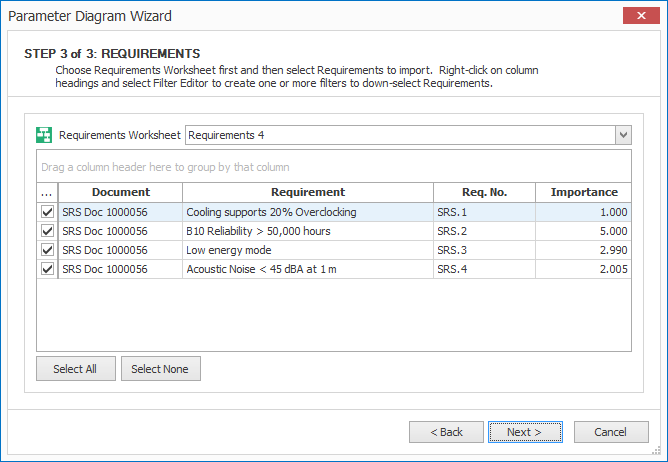This screenshot has height=462, width=668.
Task: Close the Parameter Diagram Wizard window
Action: pyautogui.click(x=640, y=16)
